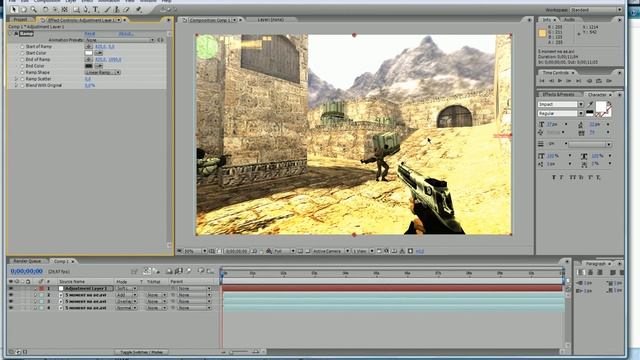Click the Character panel eyedropper
Viewport: 640px width, 360px height.
pyautogui.click(x=590, y=104)
